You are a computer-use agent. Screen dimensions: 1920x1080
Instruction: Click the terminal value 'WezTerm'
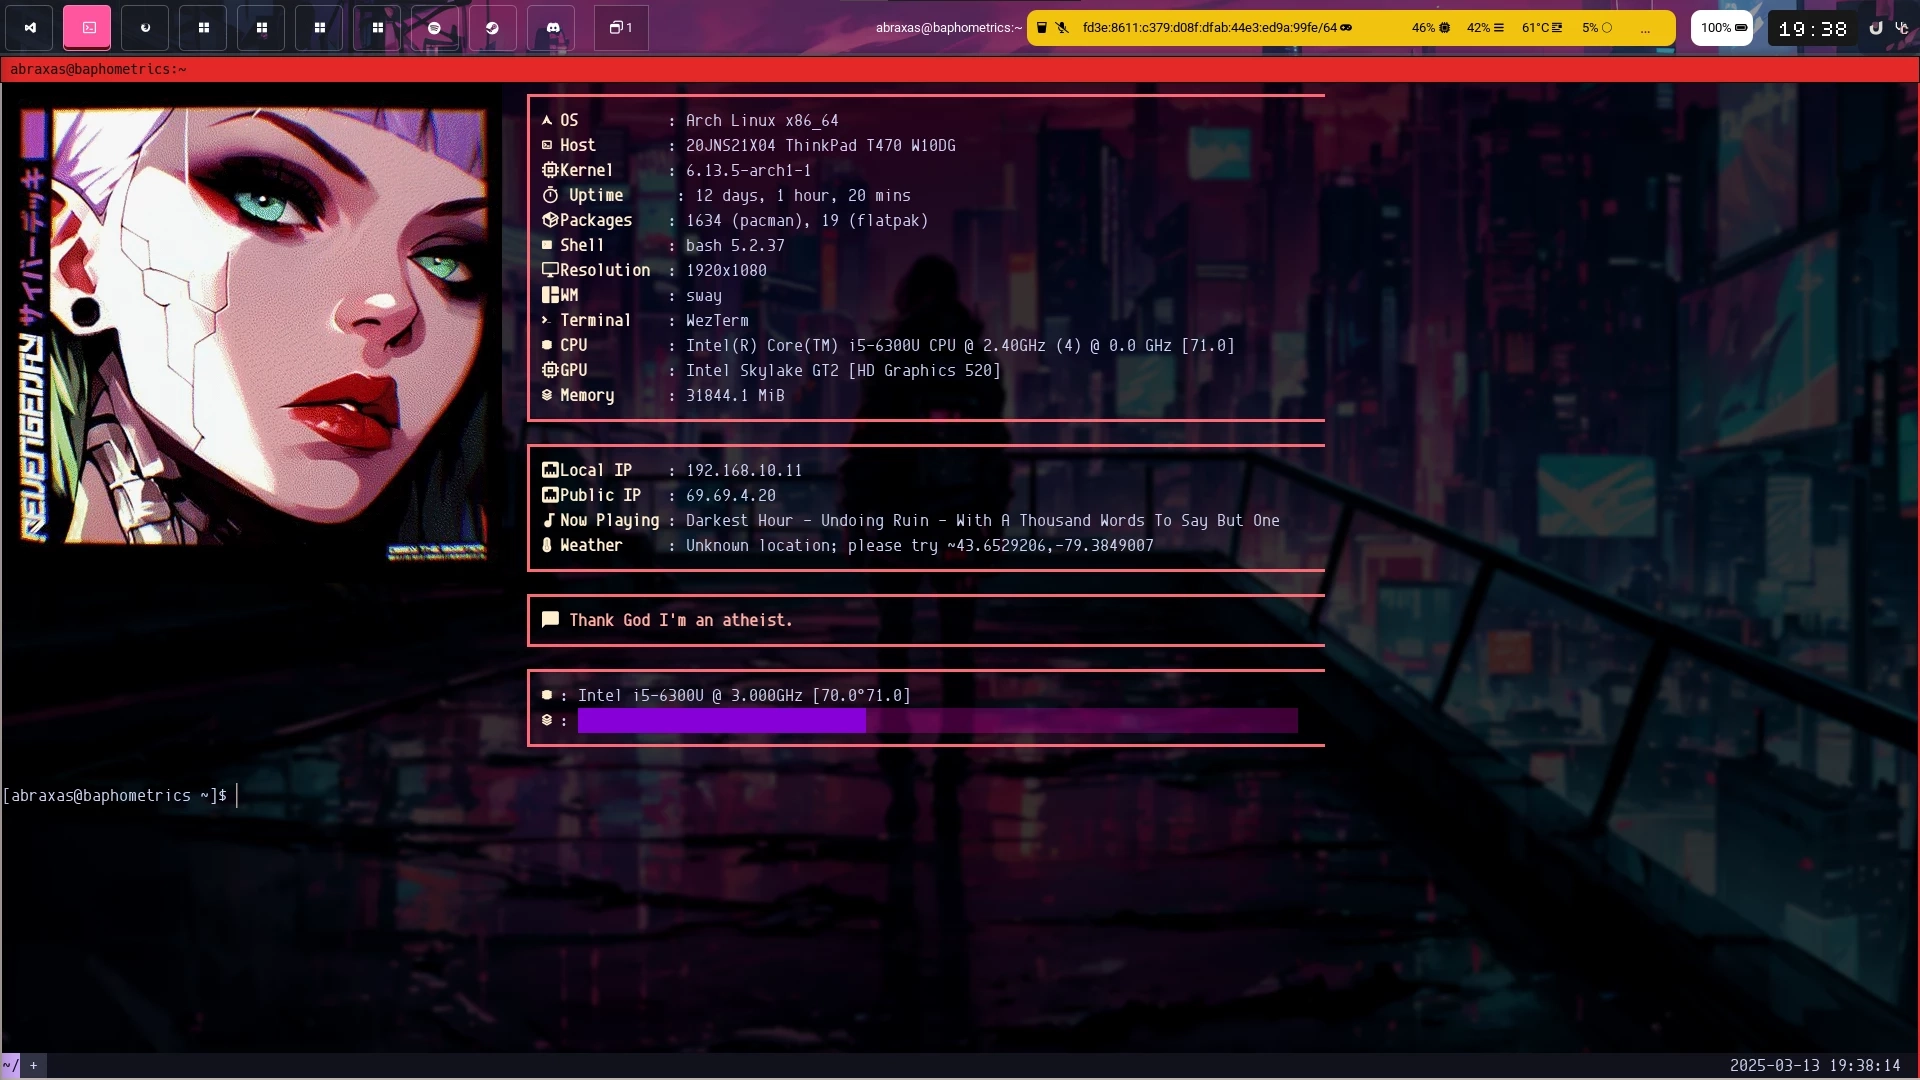(717, 321)
